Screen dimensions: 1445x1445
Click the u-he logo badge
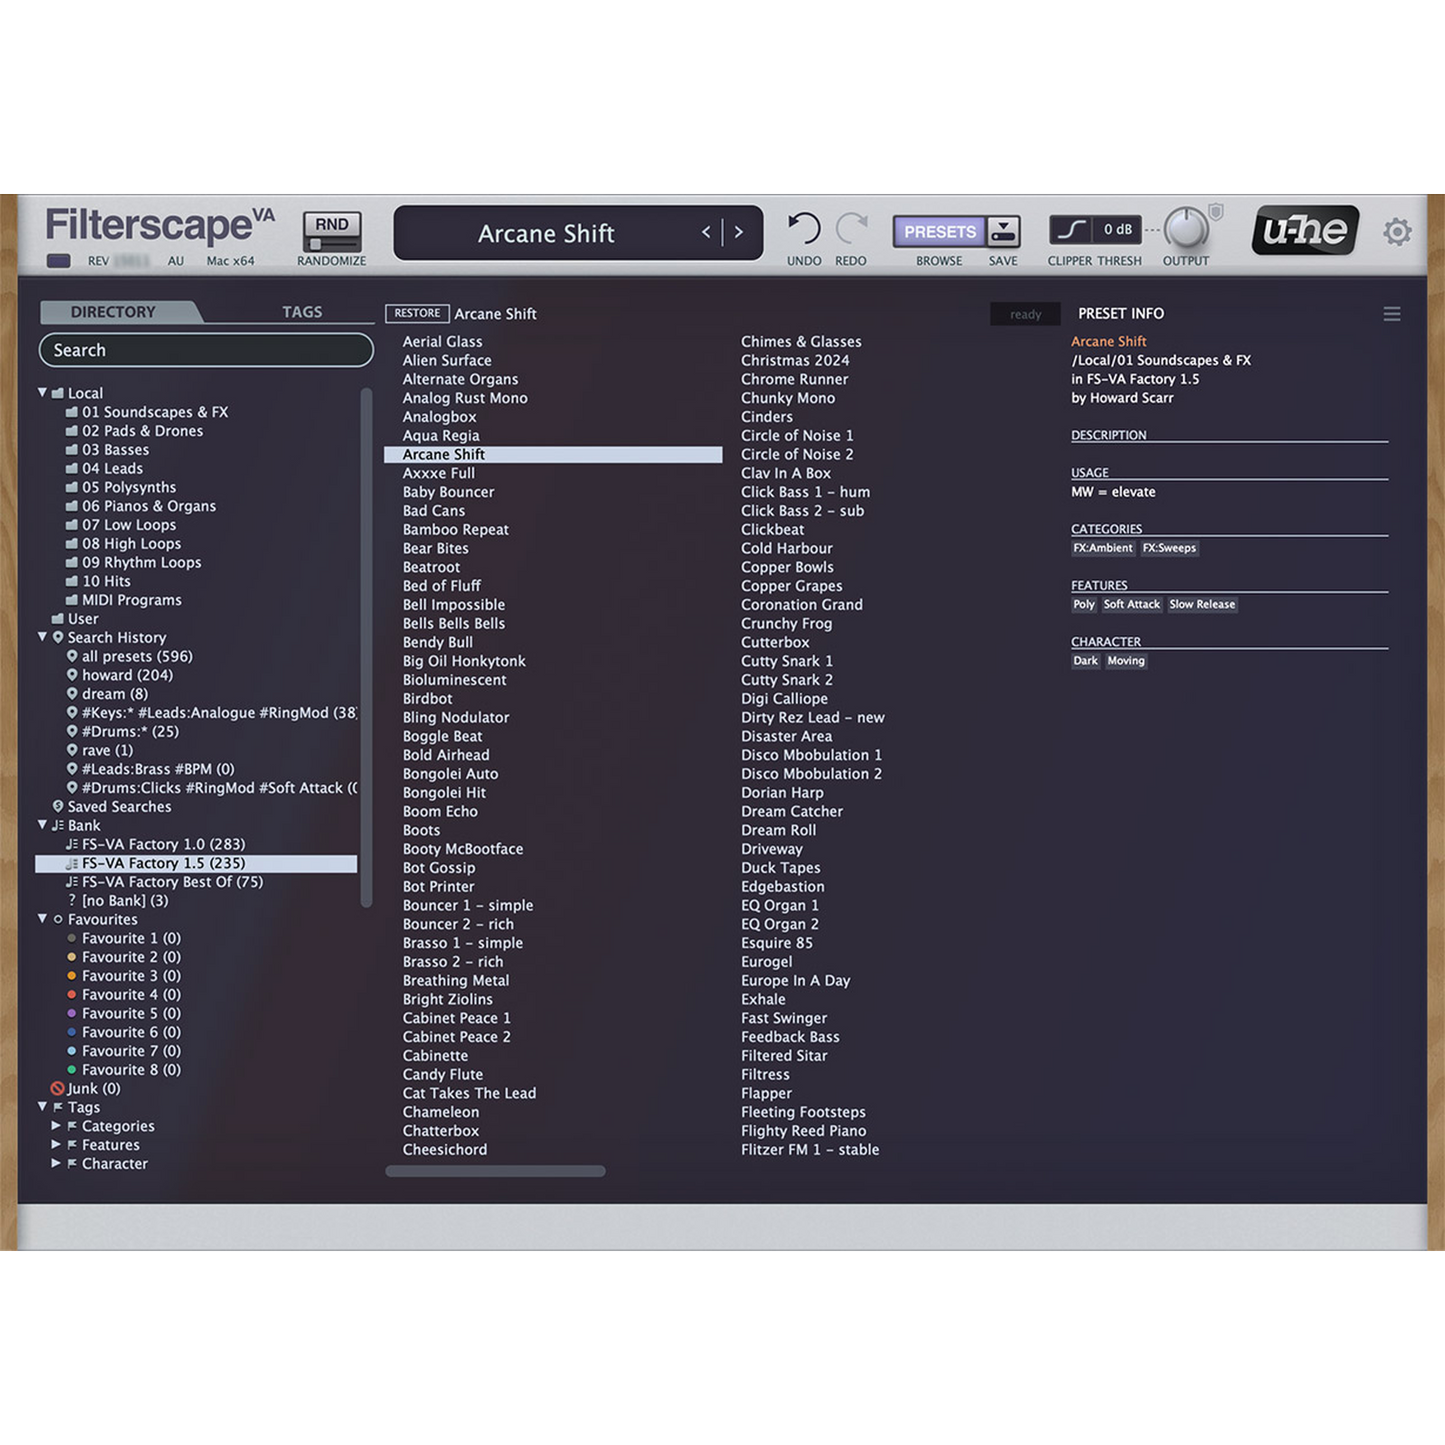point(1304,231)
